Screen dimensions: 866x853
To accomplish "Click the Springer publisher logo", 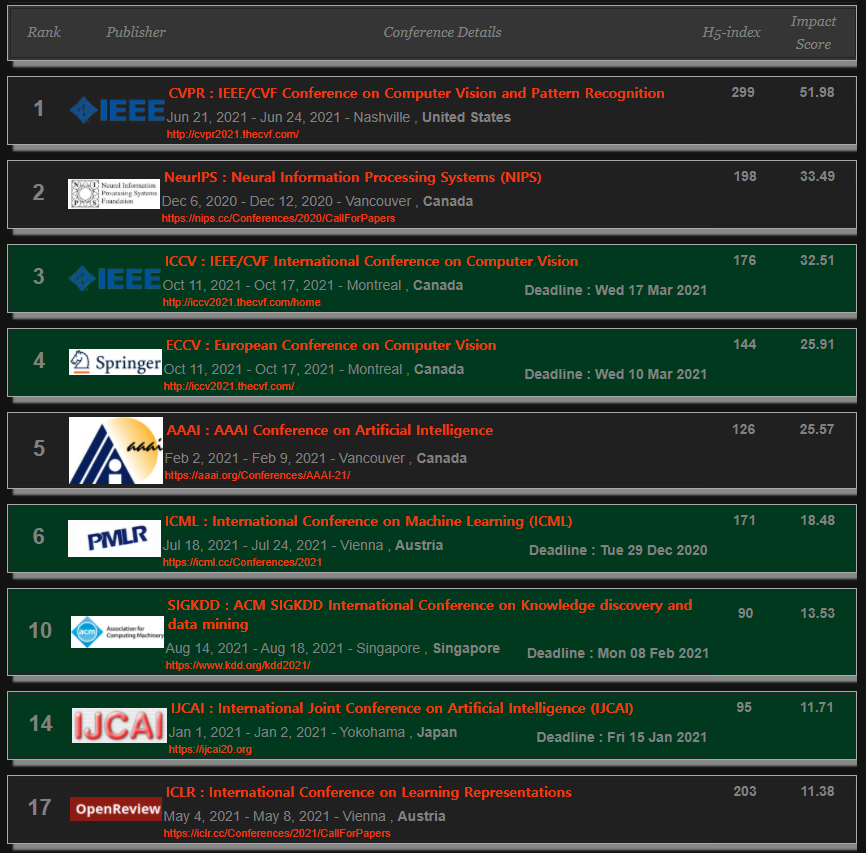I will pyautogui.click(x=115, y=362).
